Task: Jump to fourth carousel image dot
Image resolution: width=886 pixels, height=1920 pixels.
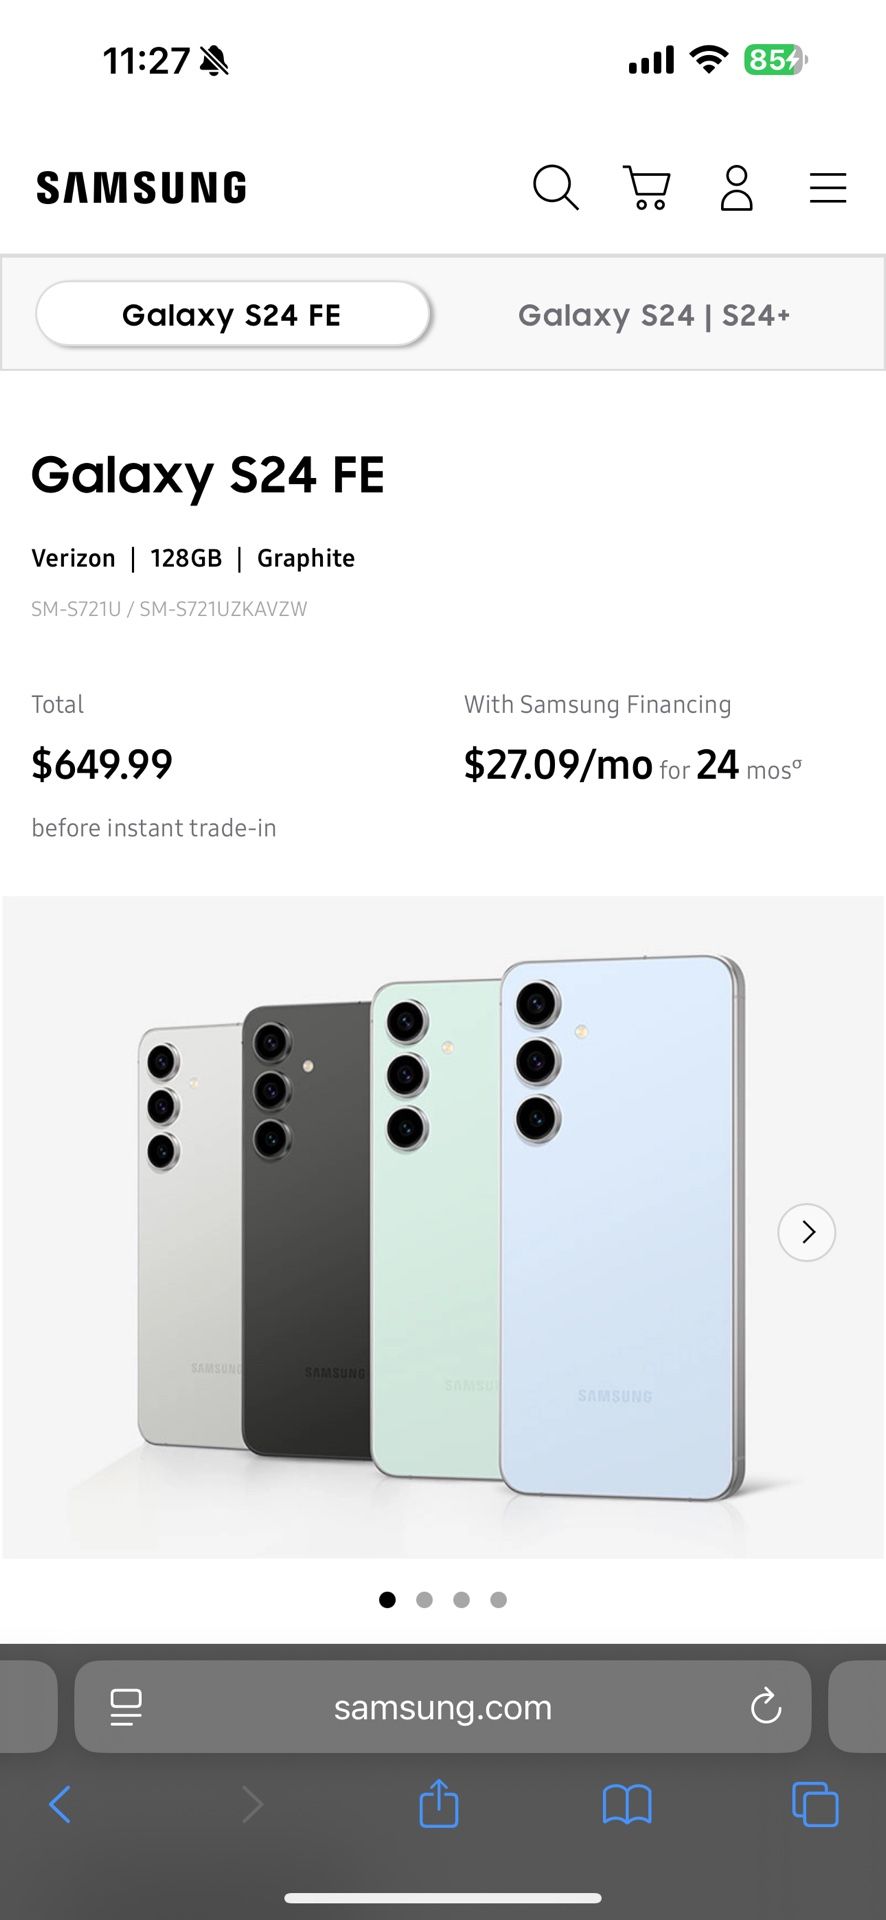Action: point(498,1600)
